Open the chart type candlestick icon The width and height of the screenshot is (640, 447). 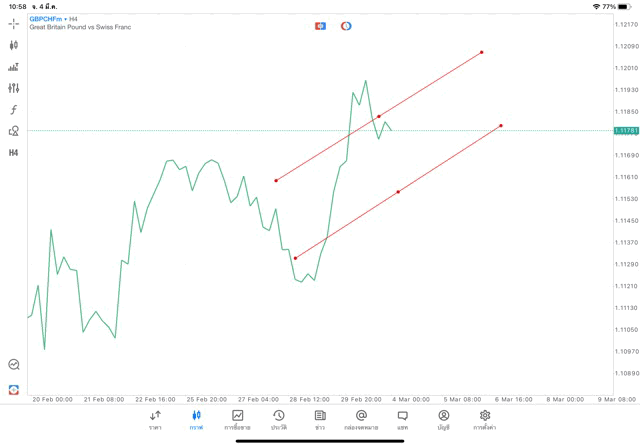[x=13, y=45]
